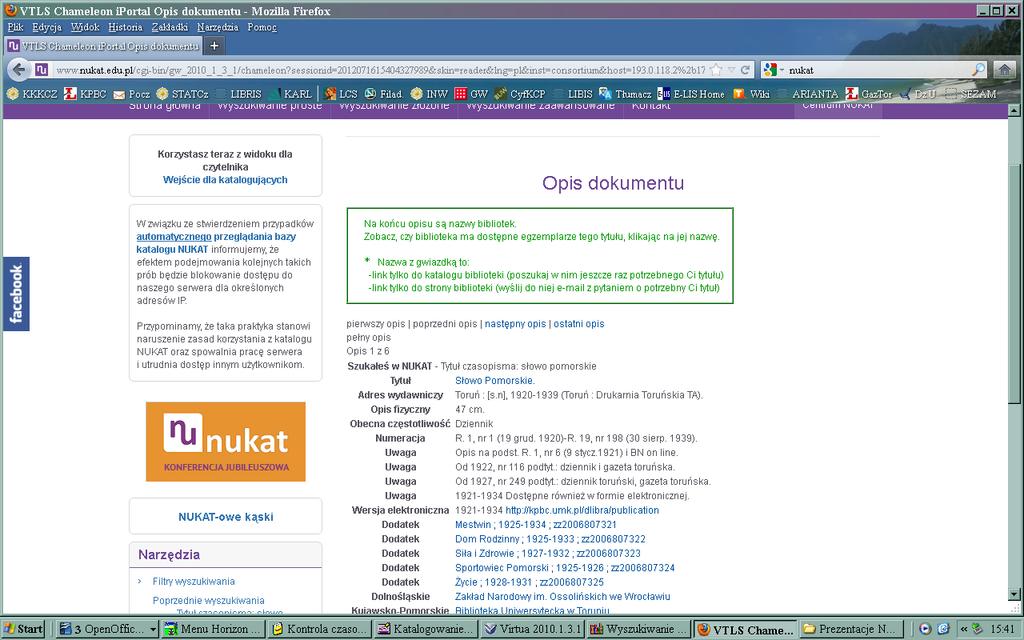The height and width of the screenshot is (640, 1024).
Task: Switch to Virtua 2010.1.3.1 taskbar window
Action: [x=532, y=629]
